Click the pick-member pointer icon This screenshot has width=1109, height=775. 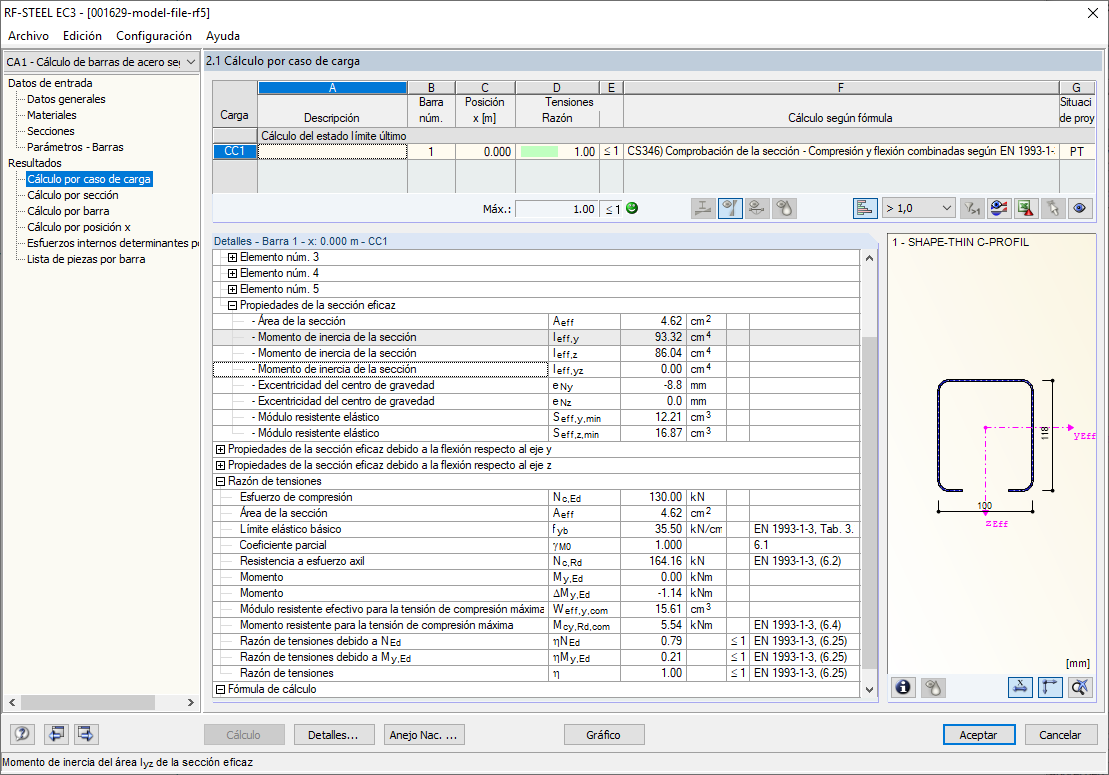click(x=1053, y=209)
